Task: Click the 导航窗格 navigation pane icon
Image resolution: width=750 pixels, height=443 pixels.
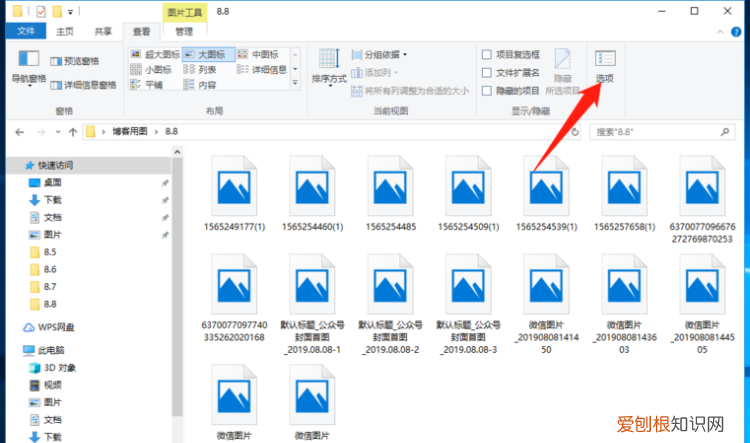Action: click(28, 66)
